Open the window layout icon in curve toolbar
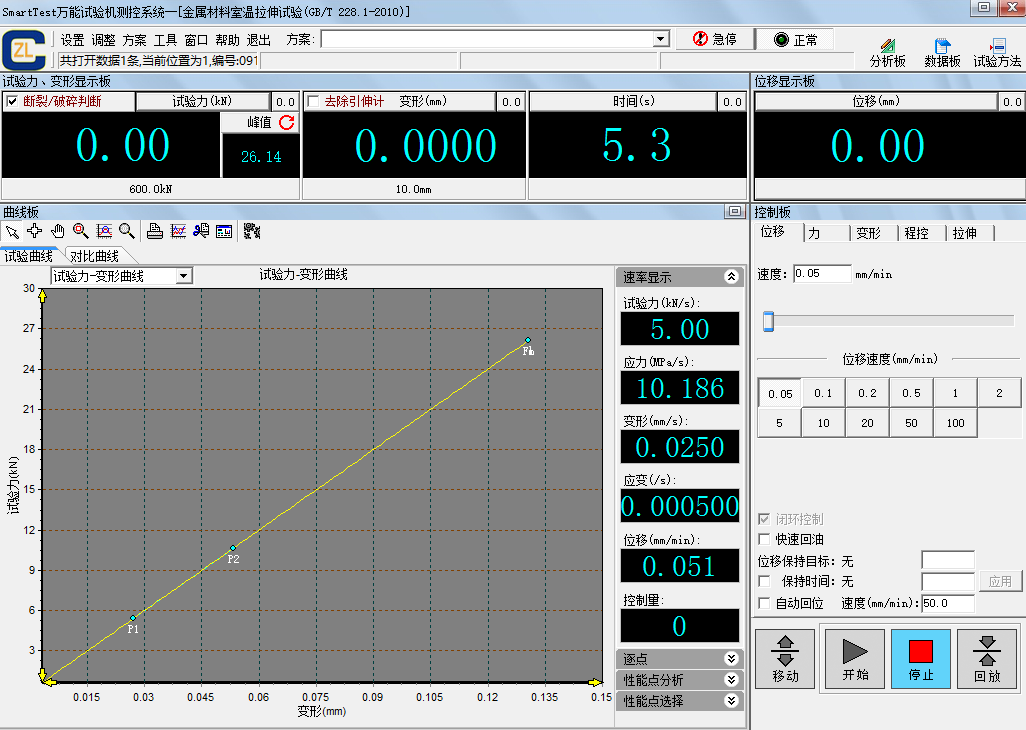 point(224,231)
